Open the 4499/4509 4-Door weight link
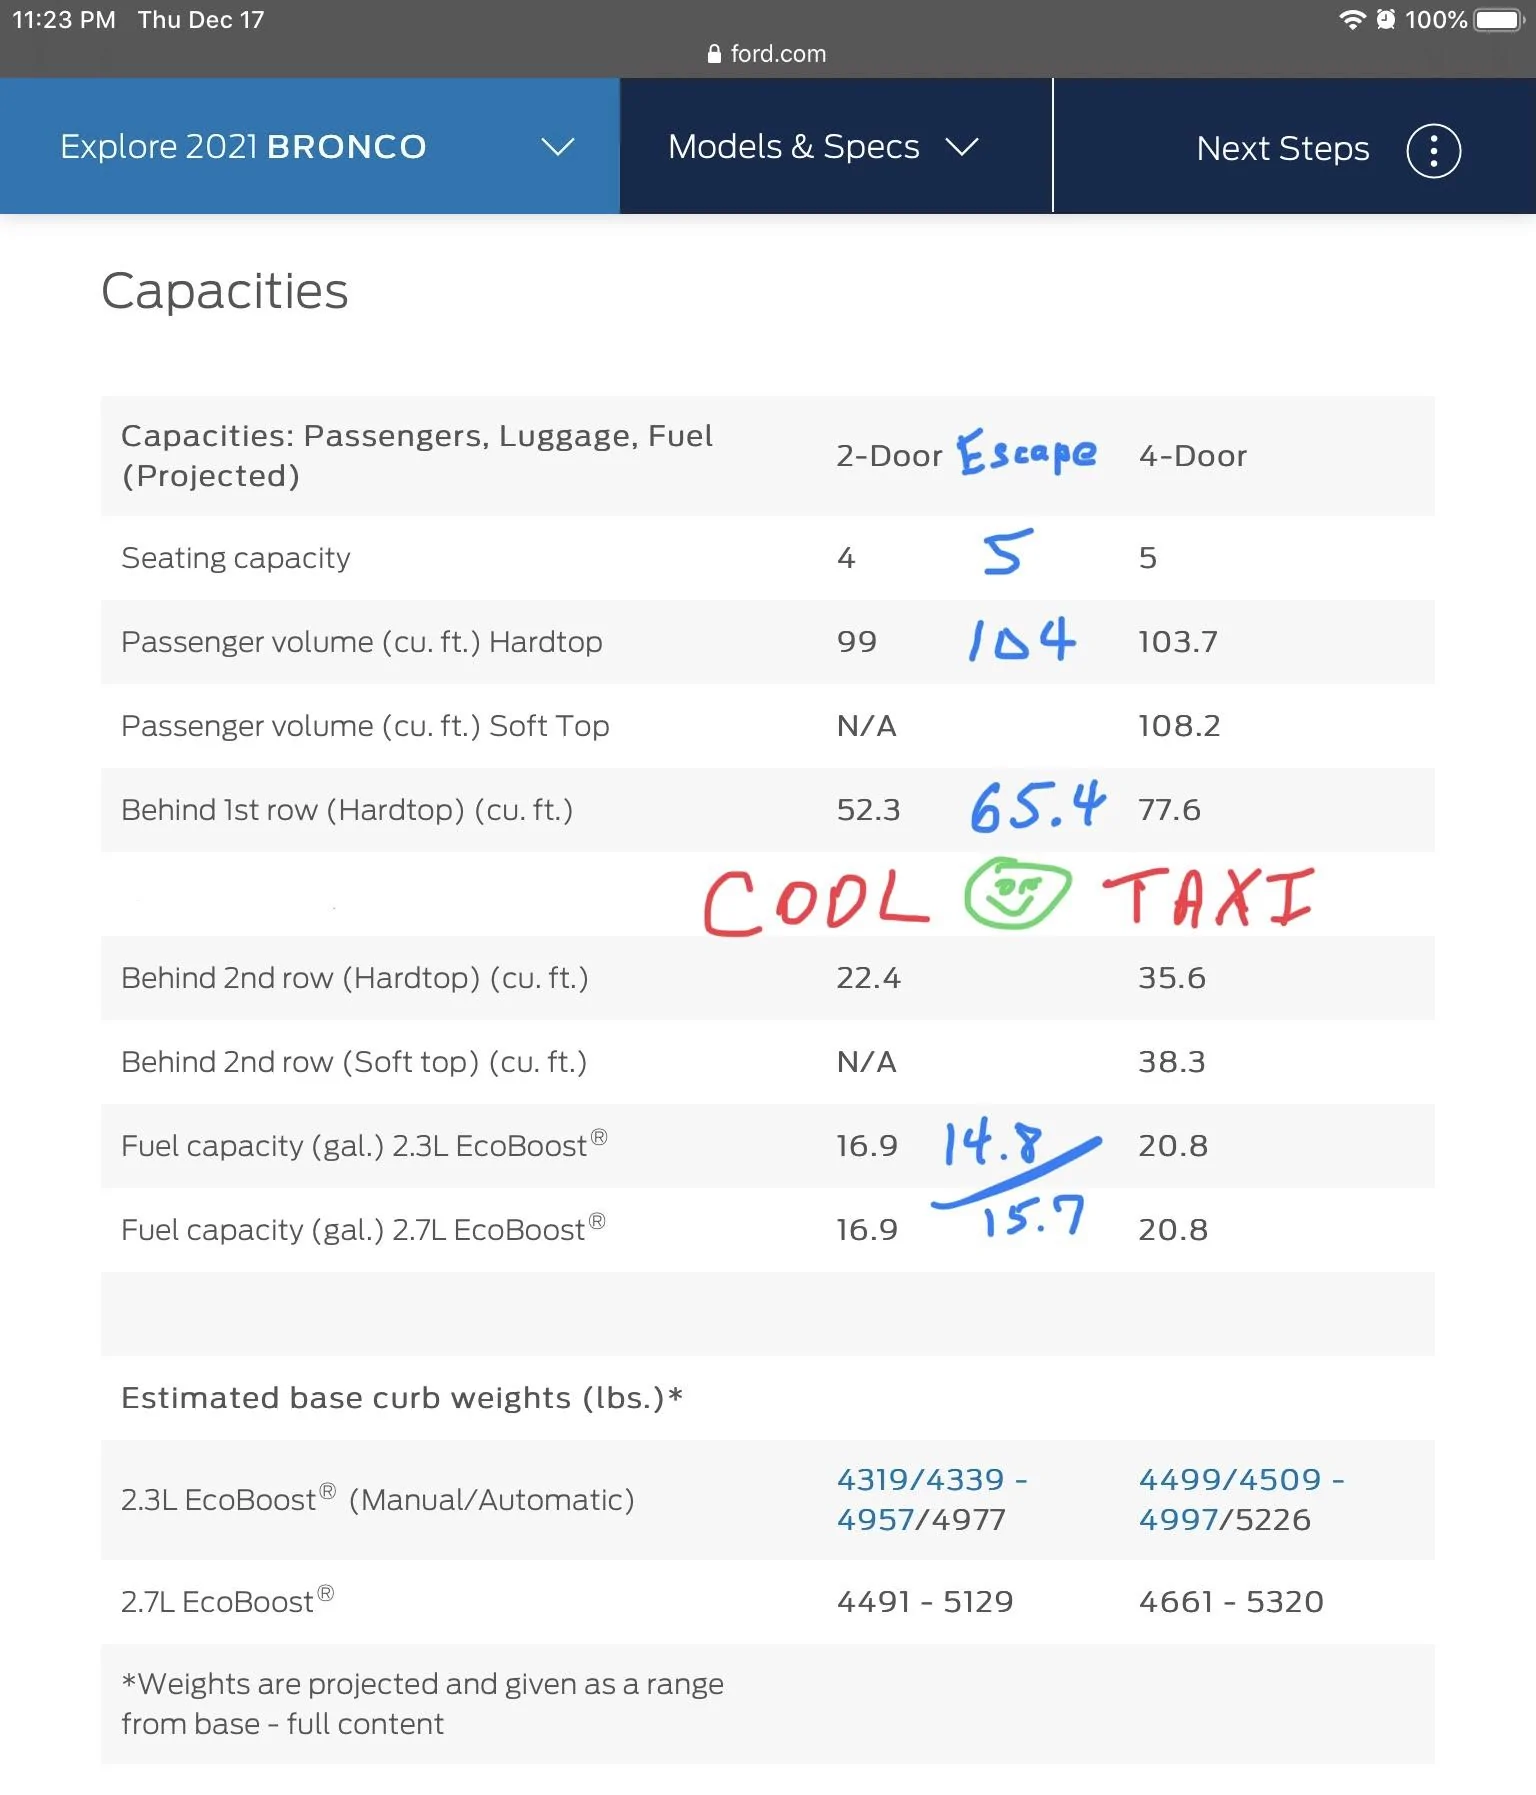 point(1230,1479)
